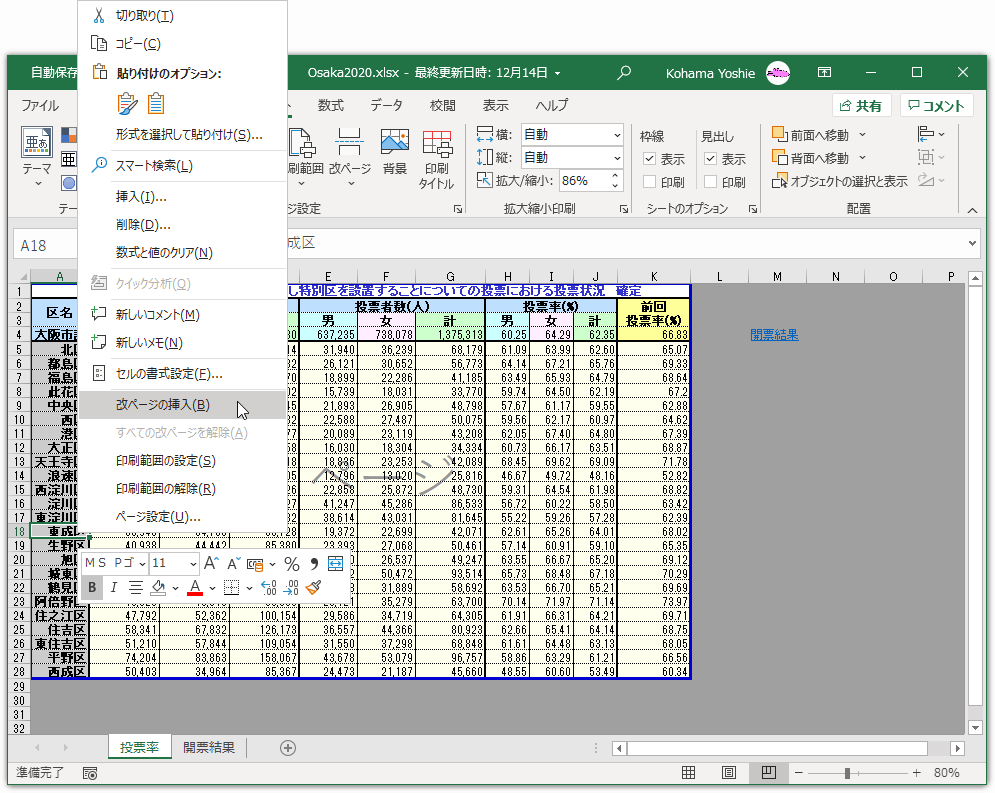Uncheck the 印刷 checkbox under 枠線
This screenshot has width=995, height=793.
[x=648, y=182]
